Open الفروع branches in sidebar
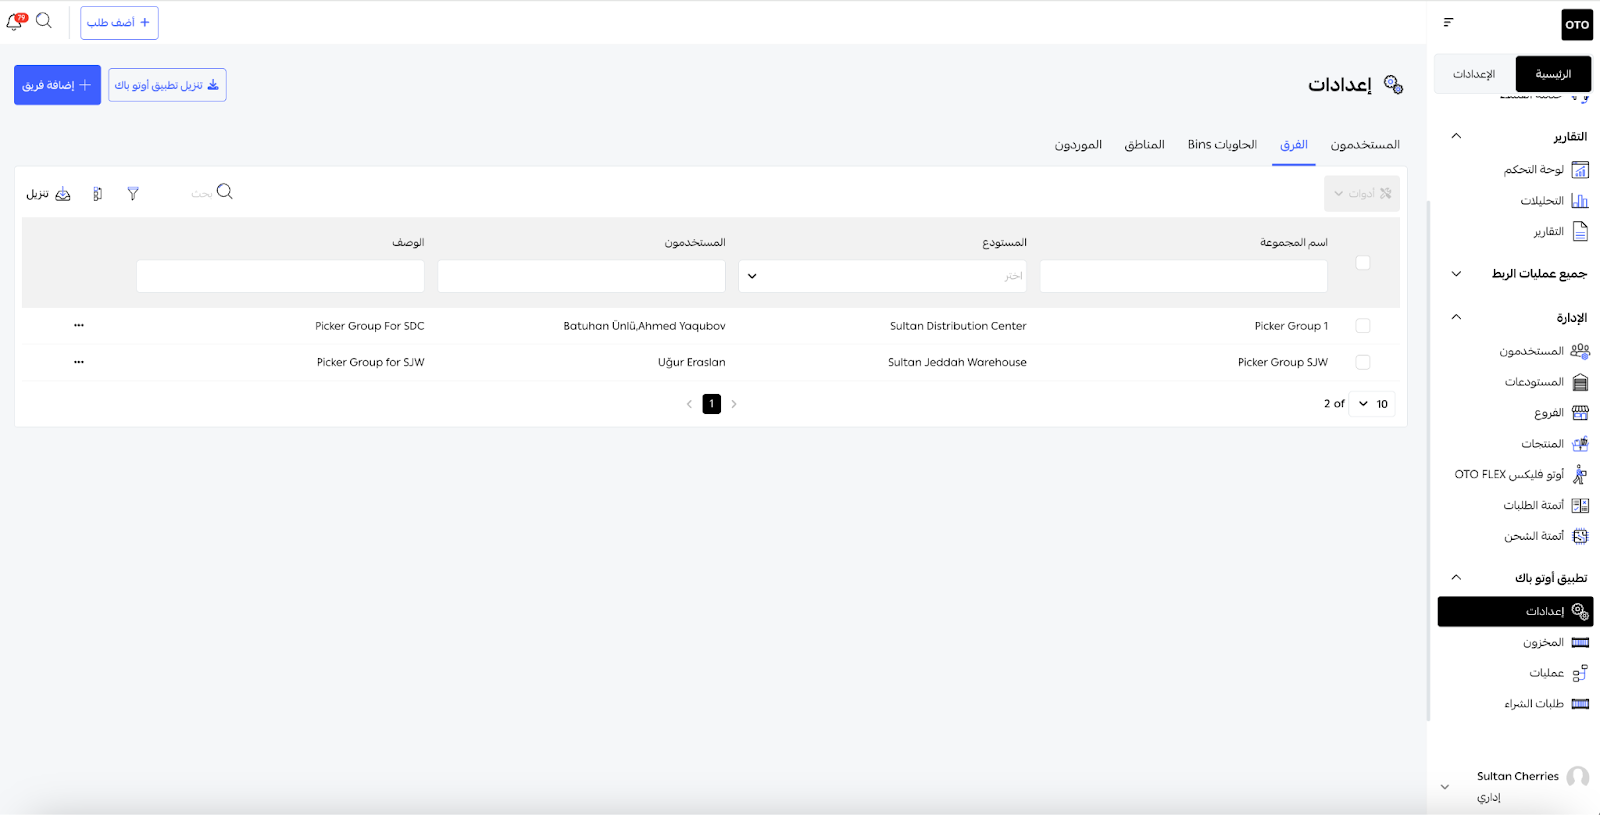 tap(1561, 413)
